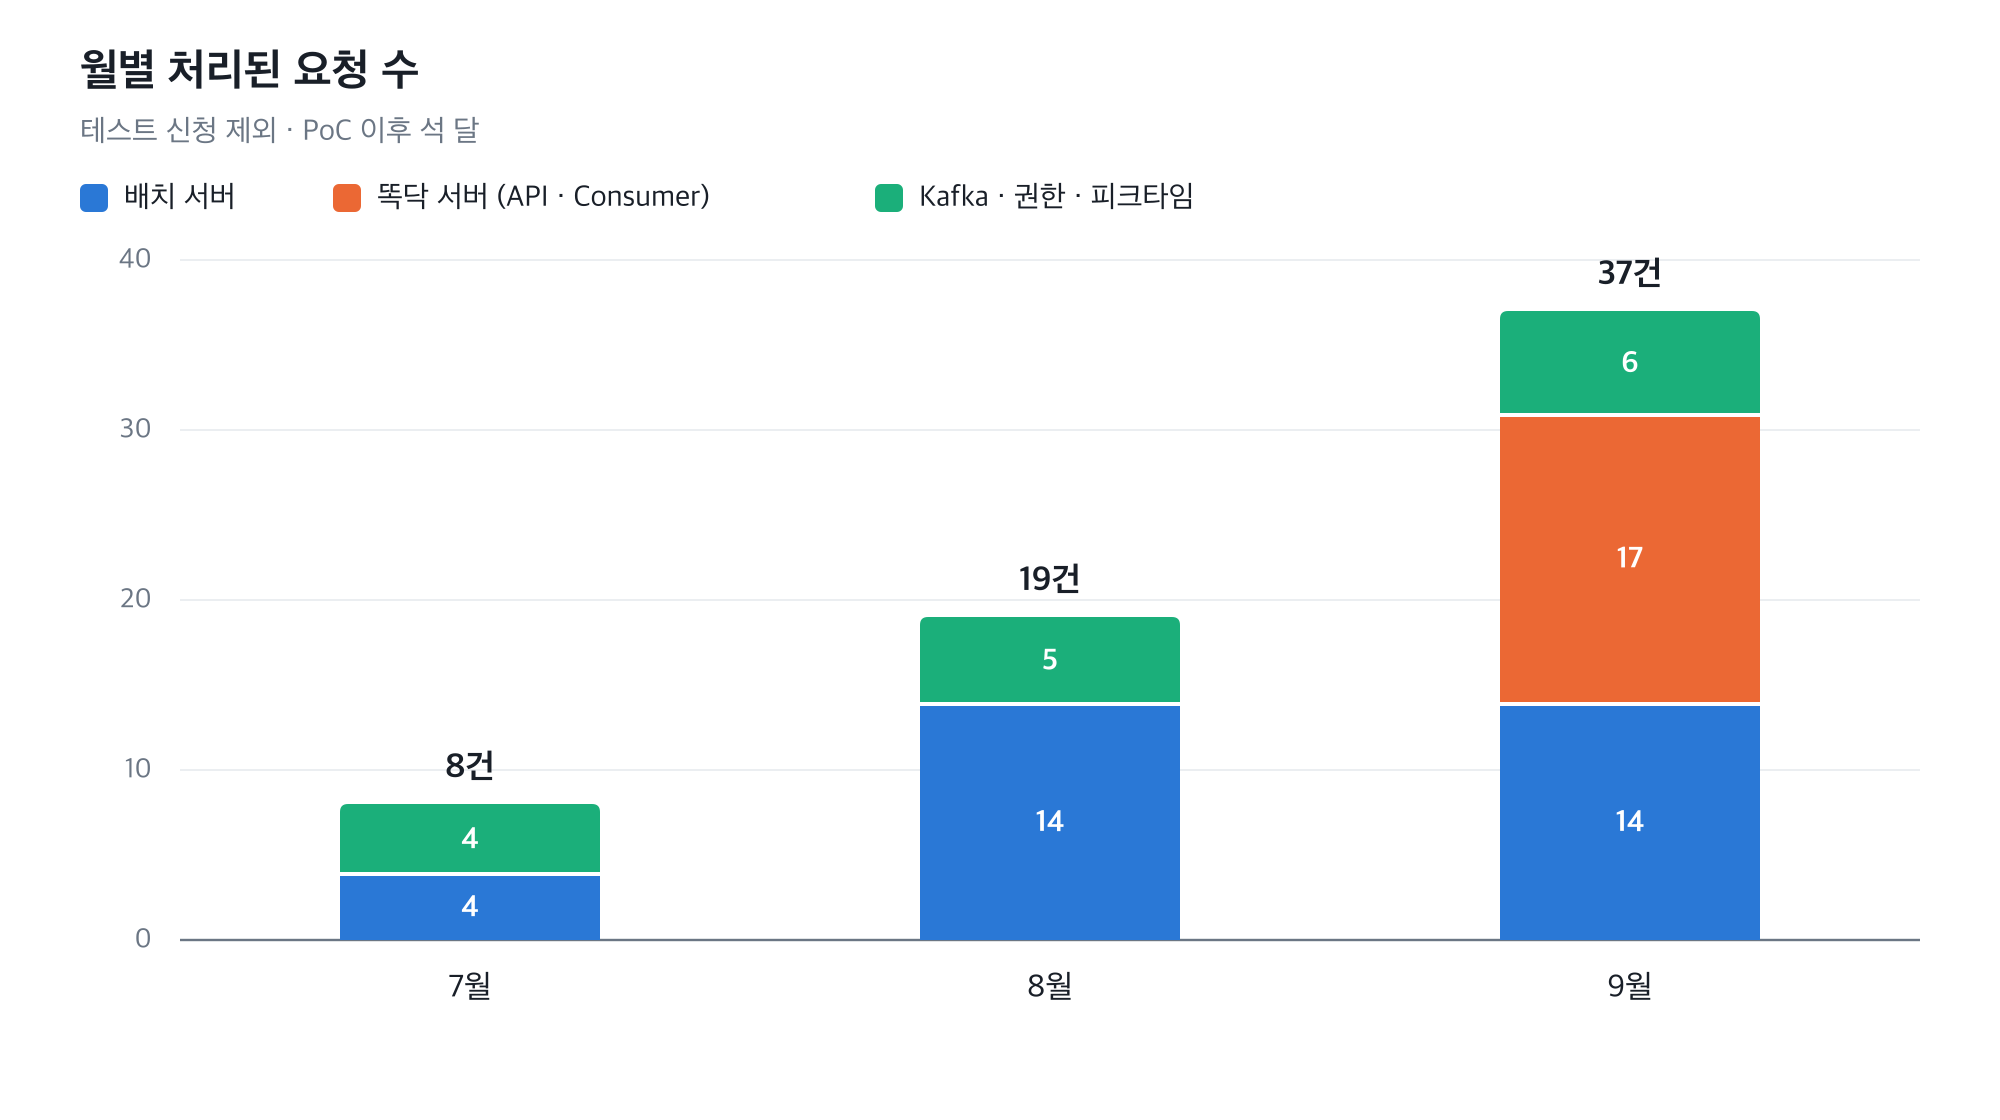Click the 8월 x-axis label

click(x=1050, y=986)
